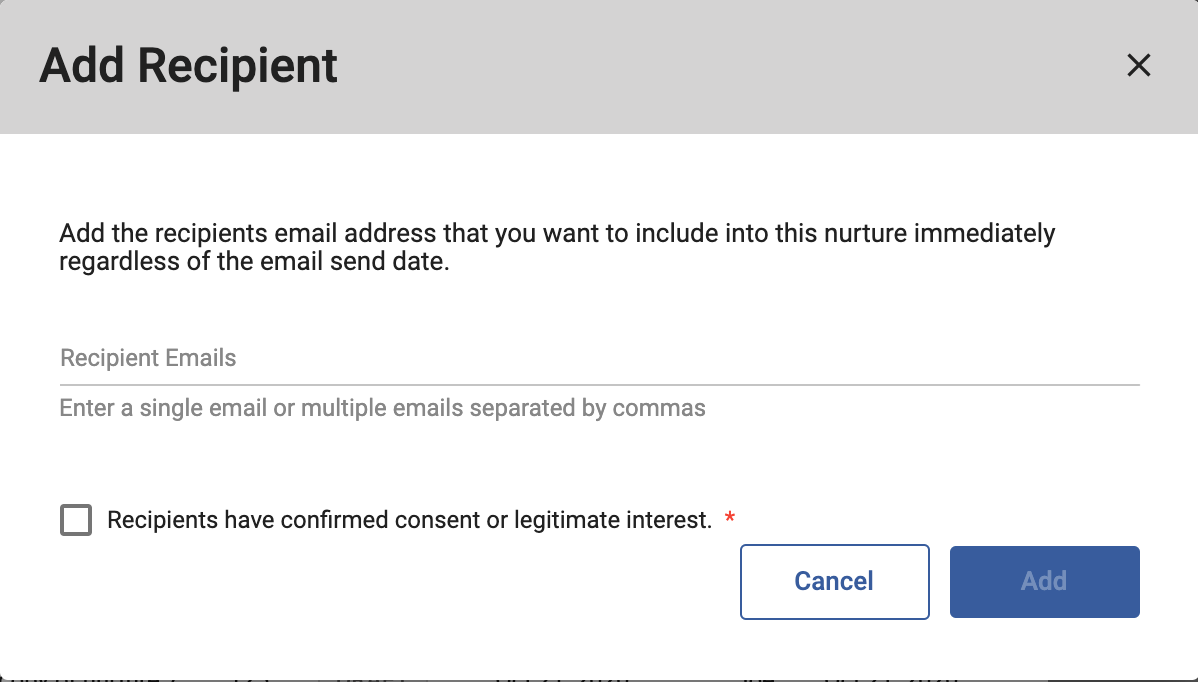Tick the confirmed consent checkbox
Screen dimensions: 1198x682
pos(76,520)
